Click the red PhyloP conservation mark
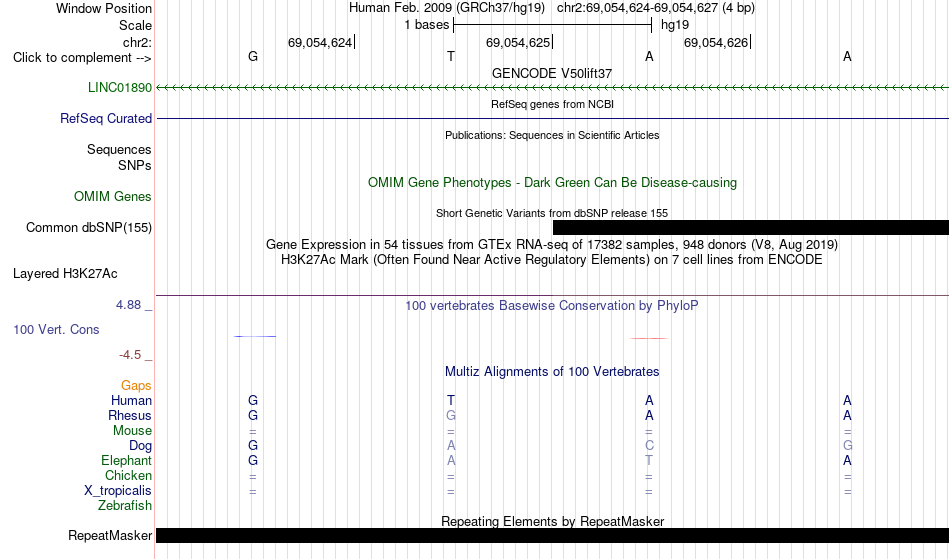Screen dimensions: 950x559 coord(649,338)
